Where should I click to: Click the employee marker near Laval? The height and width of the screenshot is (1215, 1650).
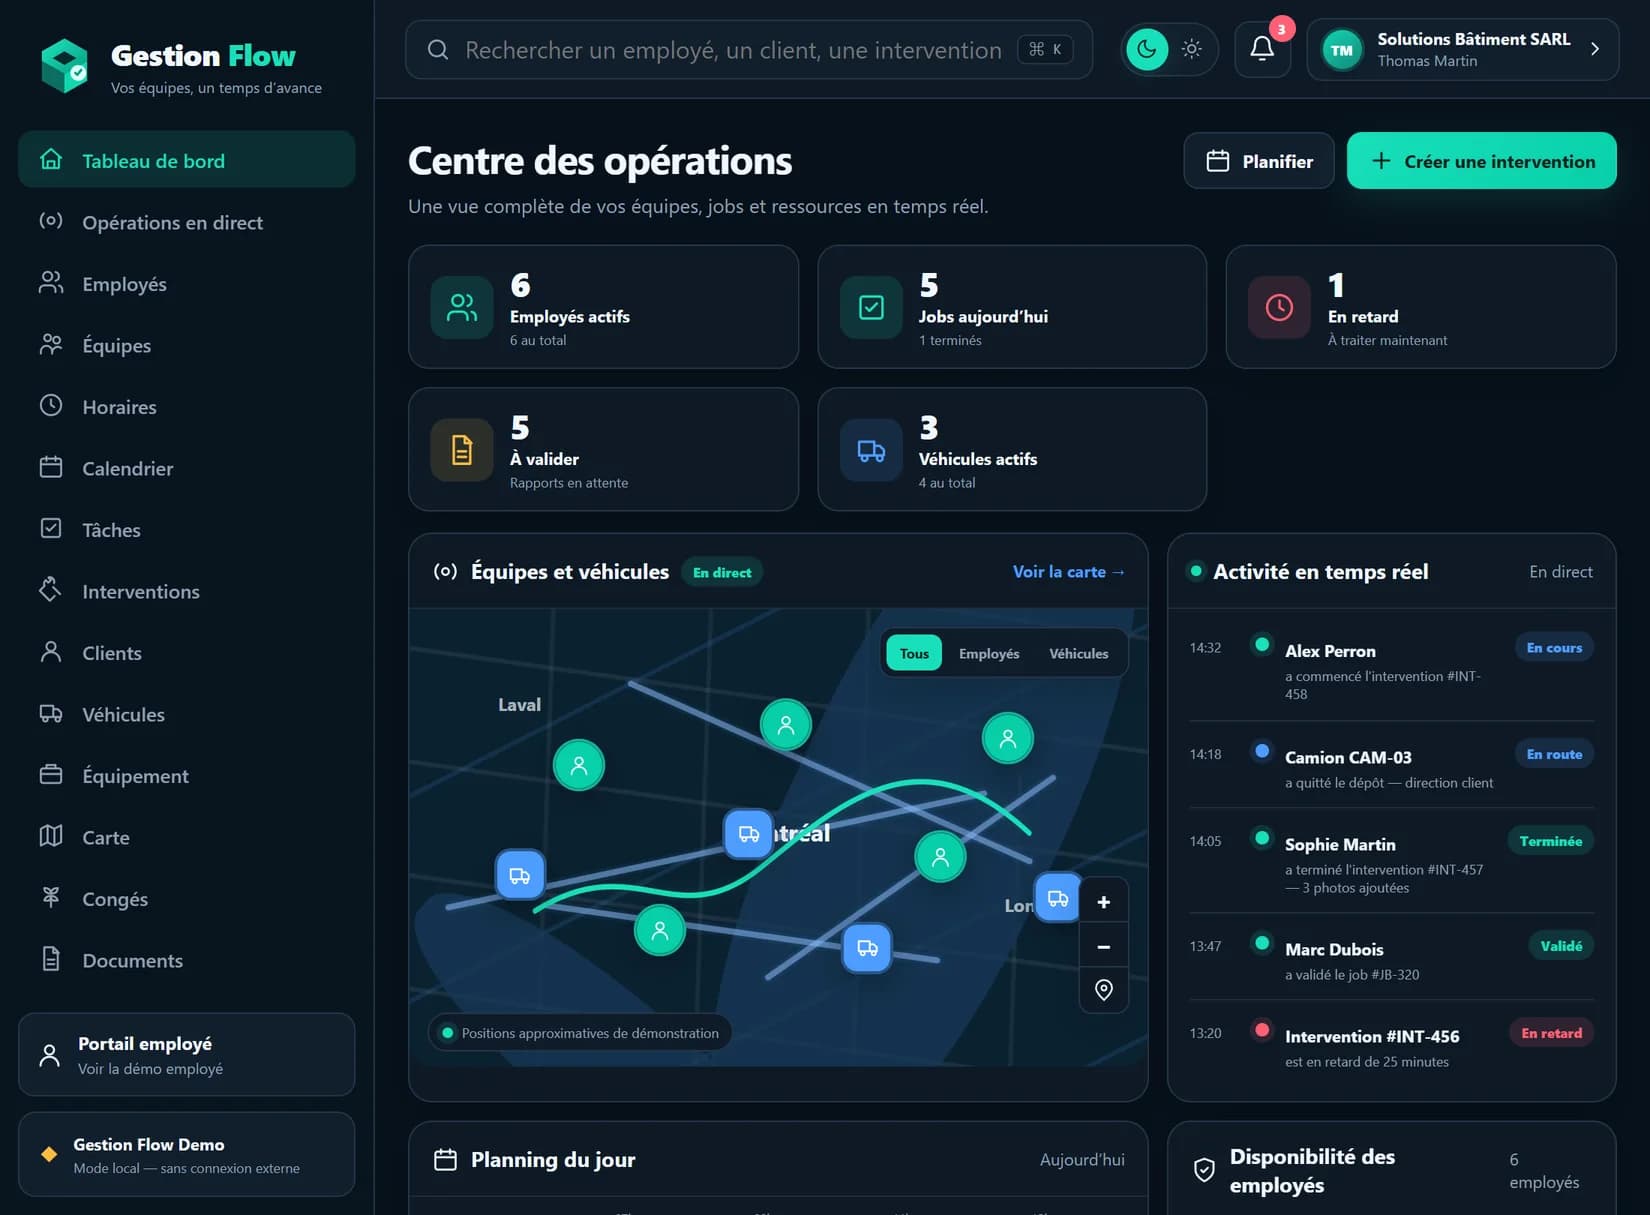pos(579,766)
